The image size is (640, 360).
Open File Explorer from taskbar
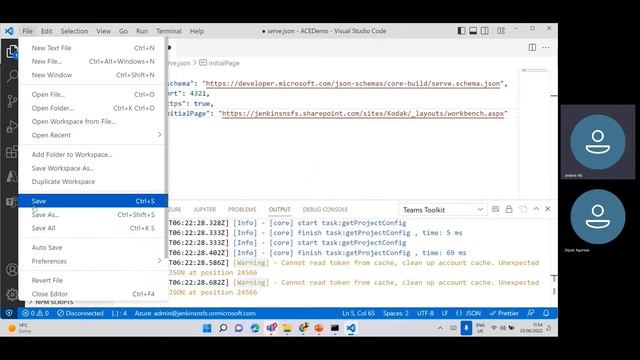(287, 328)
